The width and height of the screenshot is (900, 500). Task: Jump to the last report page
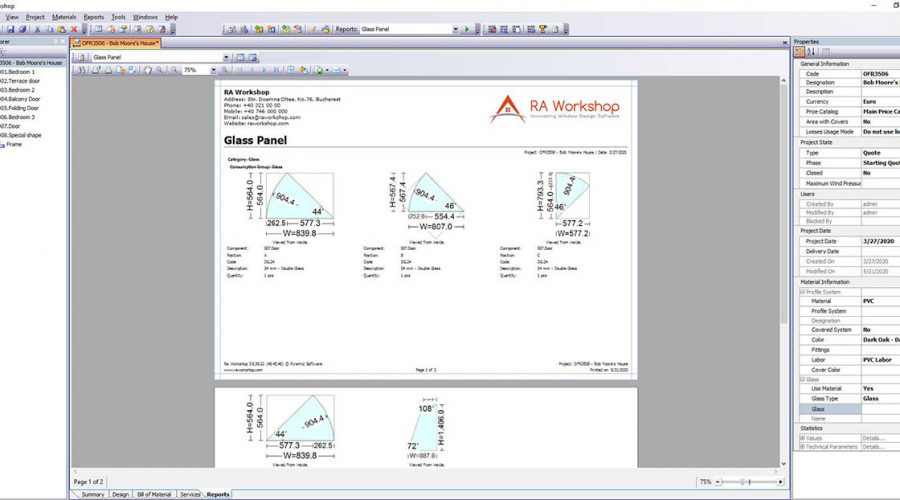276,70
